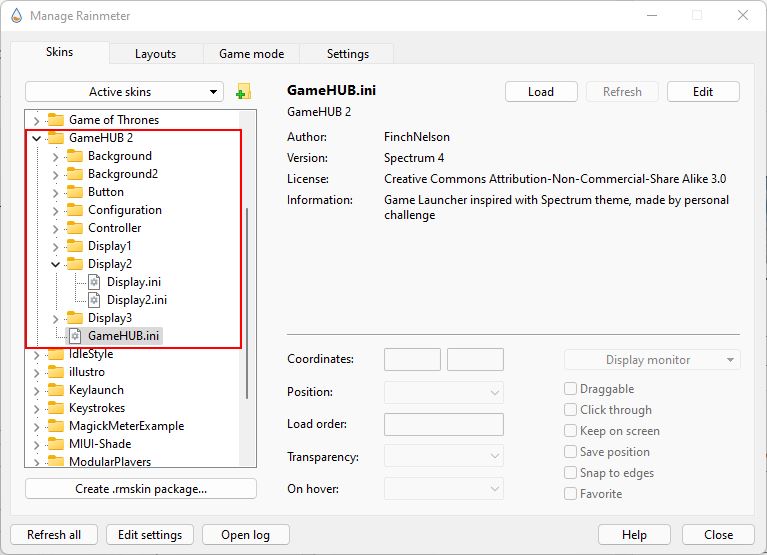Click the Close button at bottom
The width and height of the screenshot is (767, 555).
pyautogui.click(x=718, y=535)
